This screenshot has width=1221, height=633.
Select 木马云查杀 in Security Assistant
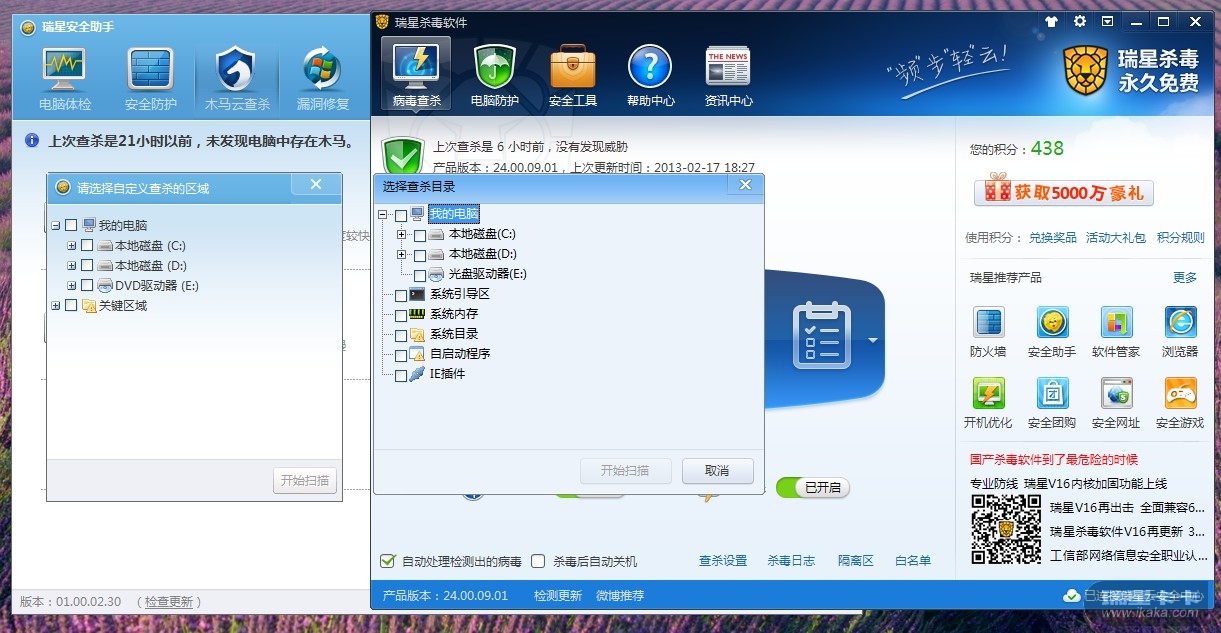tap(237, 79)
